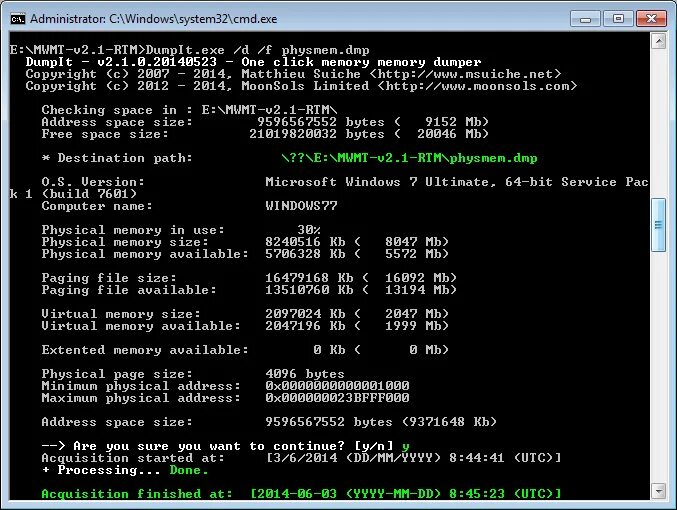
Task: Click 'Acquisition finished at:' green label
Action: [x=137, y=494]
